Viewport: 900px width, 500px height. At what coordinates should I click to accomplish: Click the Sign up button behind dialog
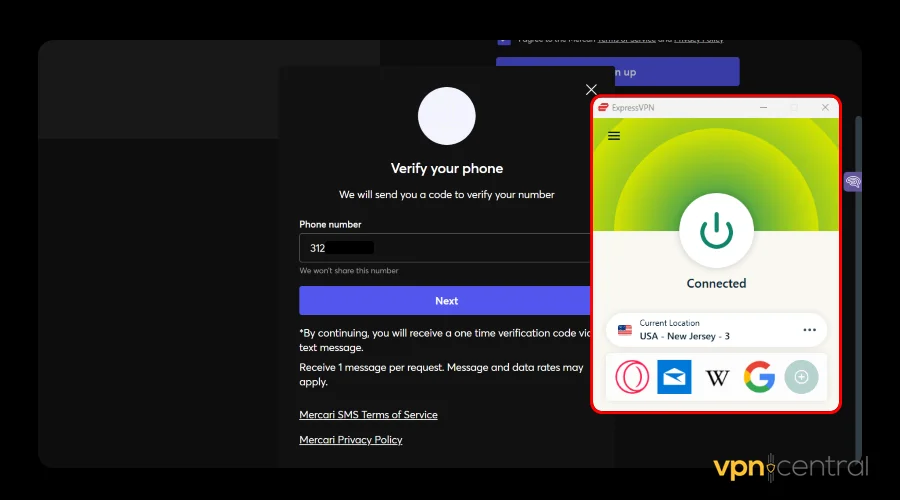pos(618,72)
